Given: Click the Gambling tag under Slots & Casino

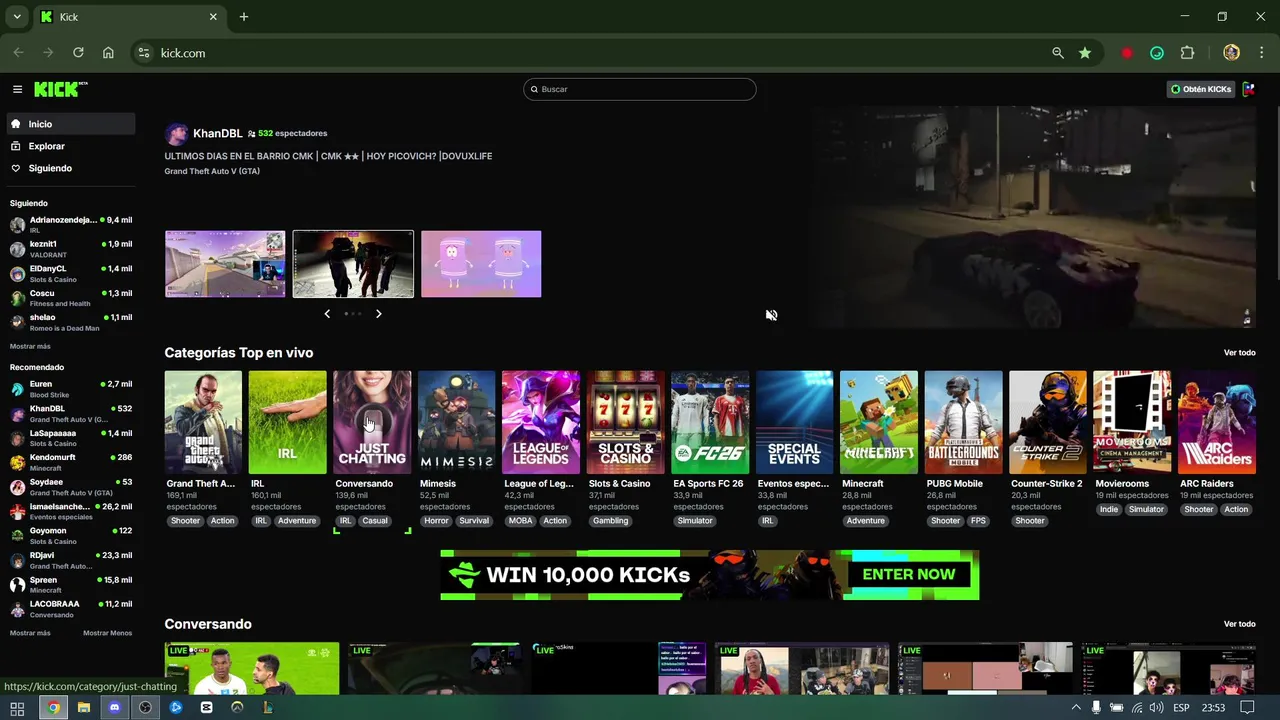Looking at the screenshot, I should coord(610,521).
